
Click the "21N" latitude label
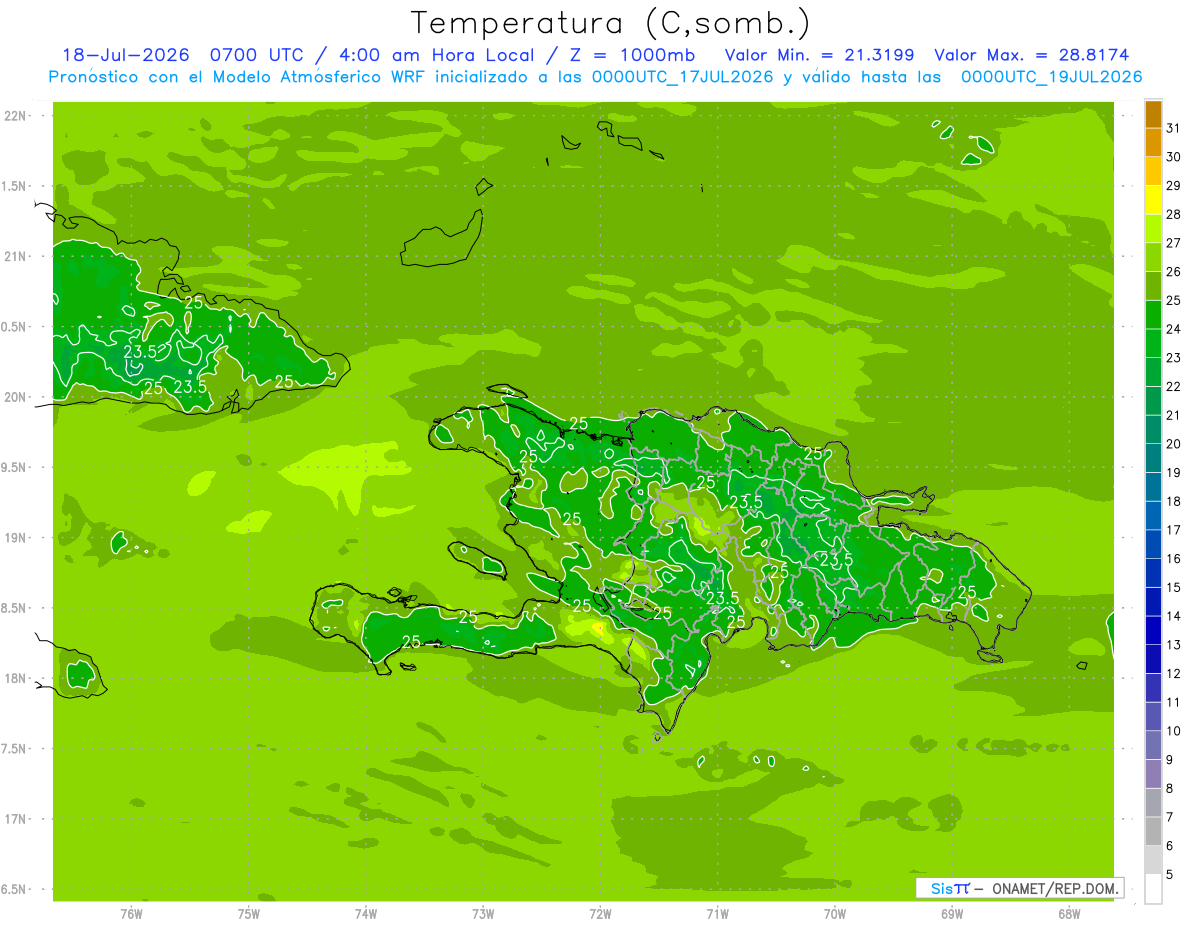pos(16,256)
